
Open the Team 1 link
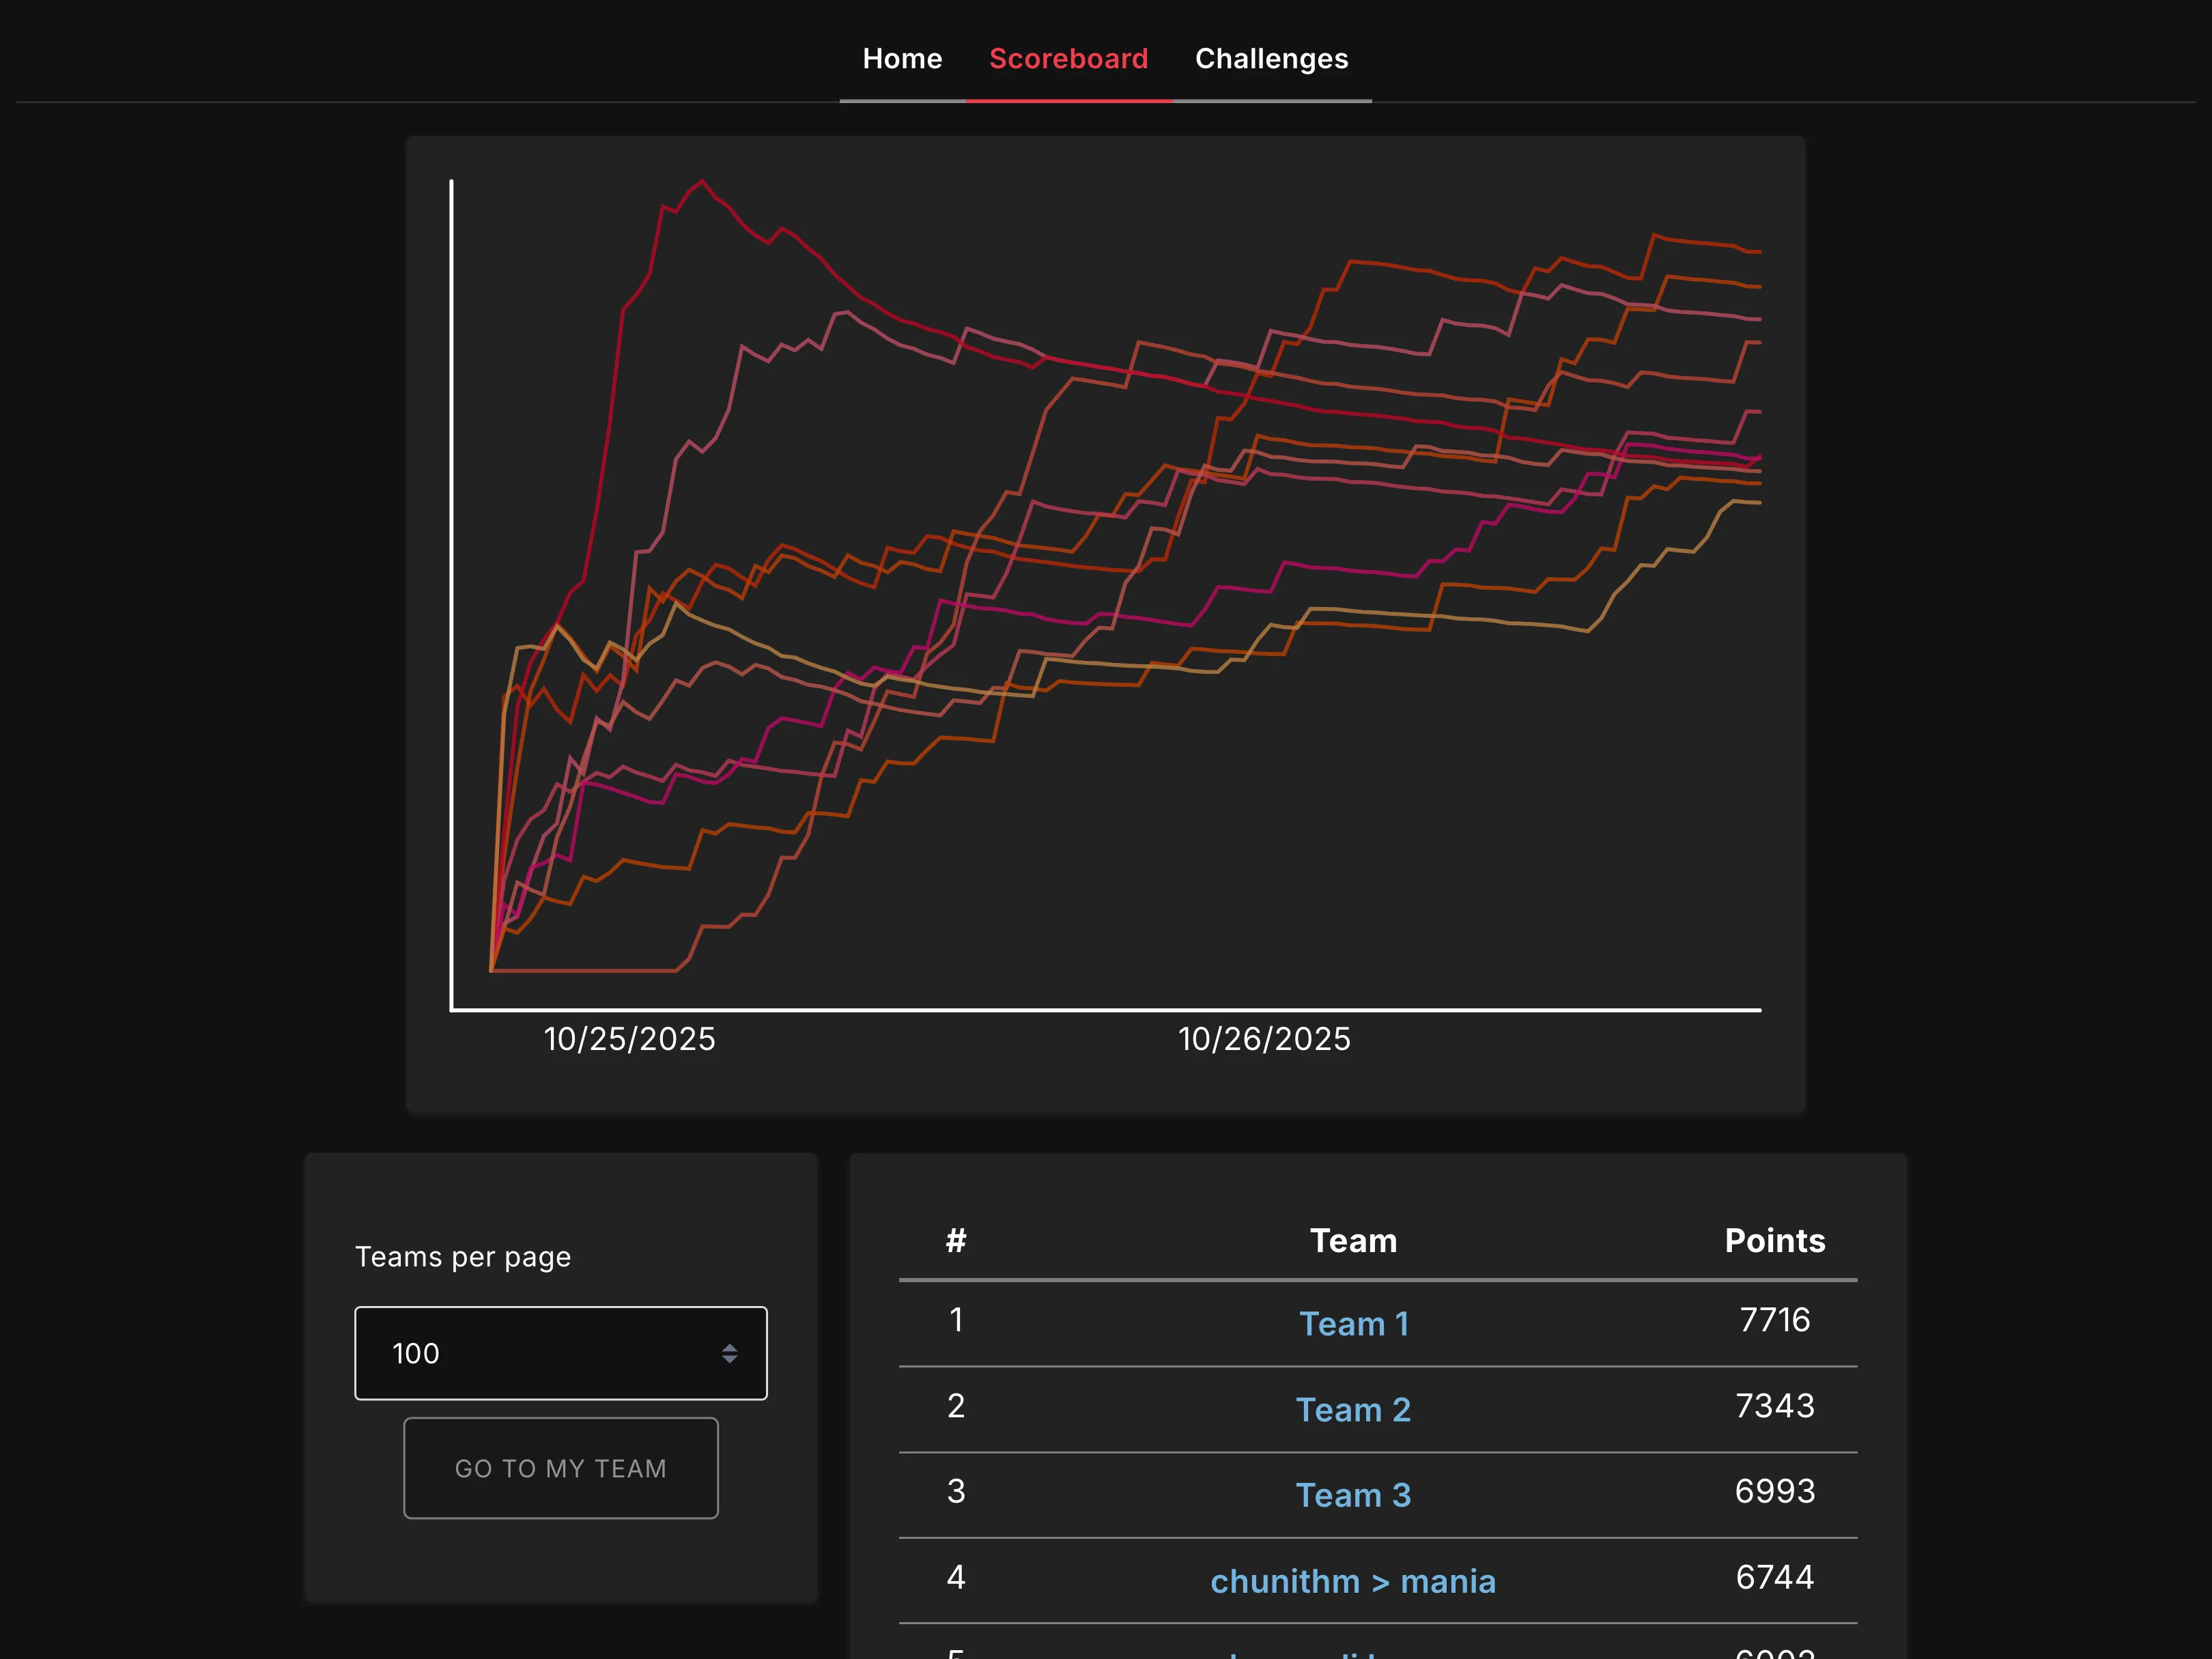pos(1354,1323)
